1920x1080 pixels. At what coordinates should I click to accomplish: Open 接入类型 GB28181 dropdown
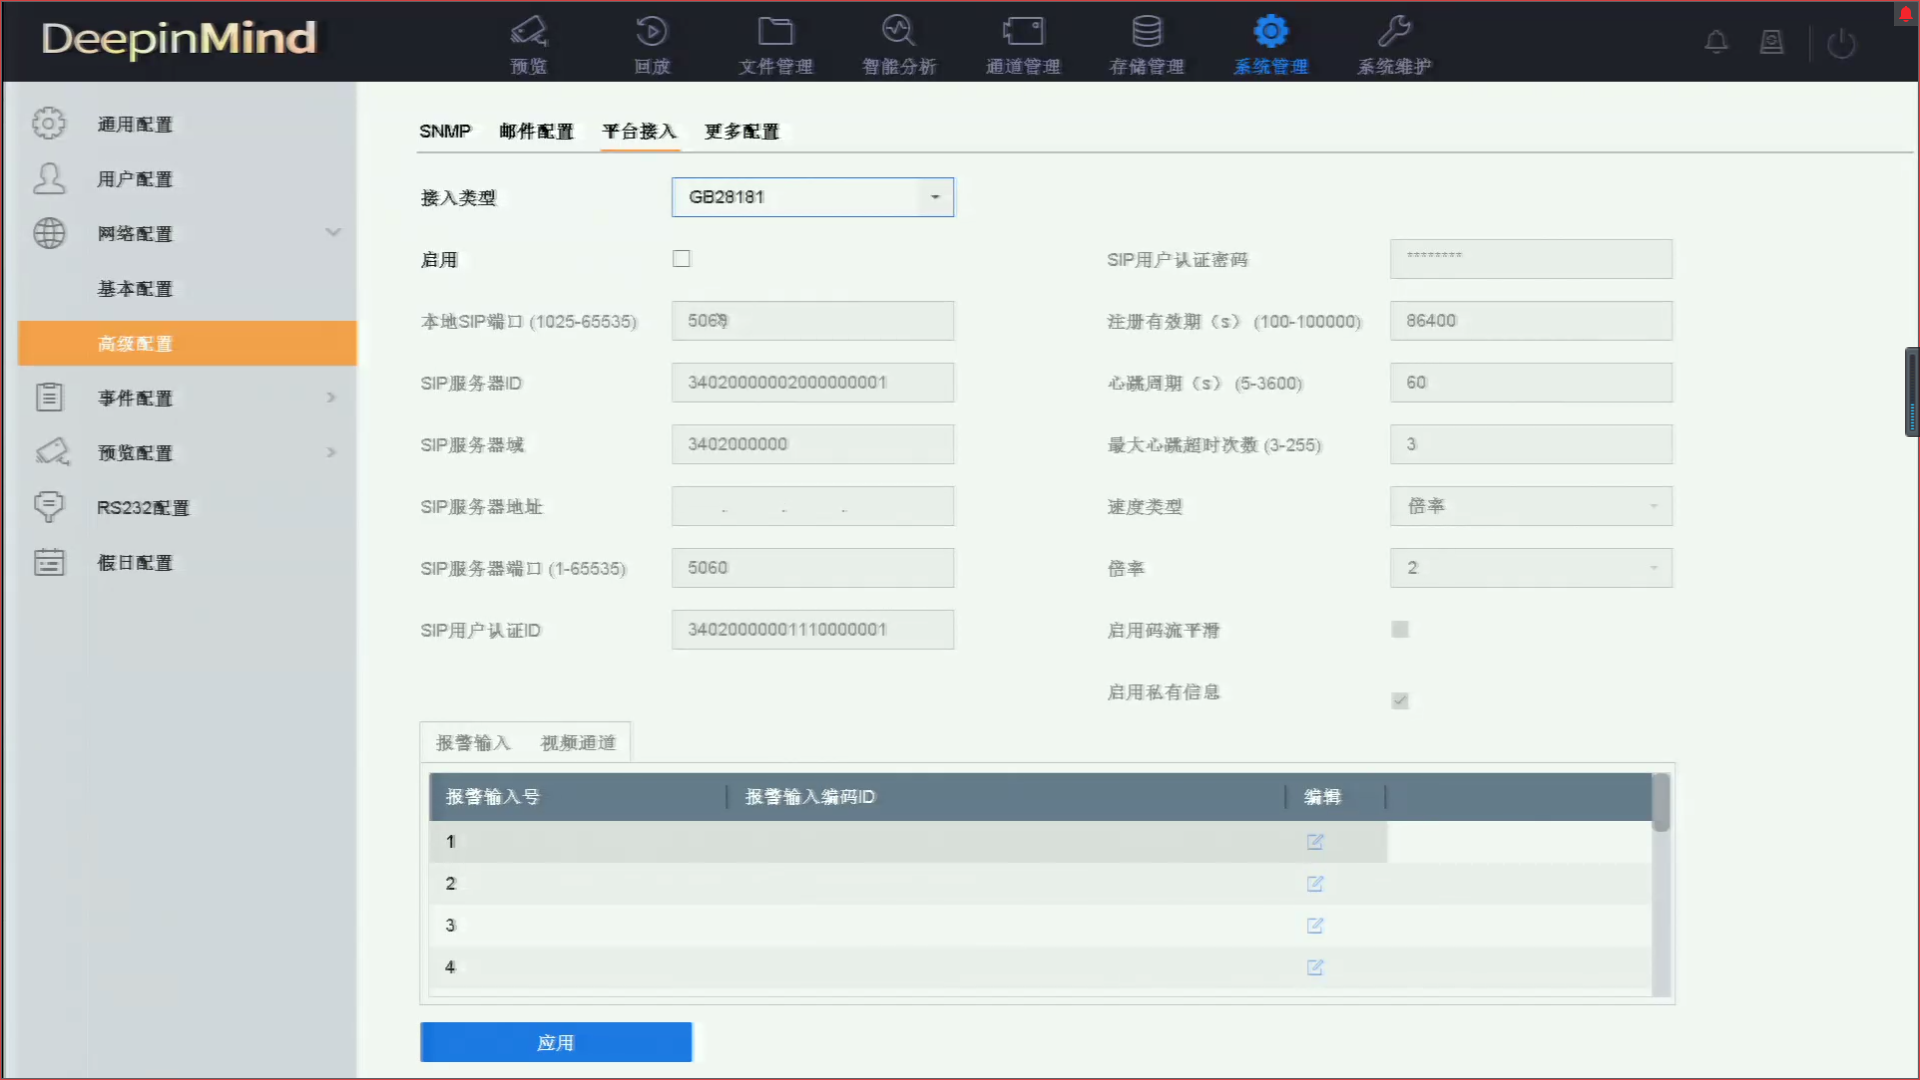coord(812,197)
